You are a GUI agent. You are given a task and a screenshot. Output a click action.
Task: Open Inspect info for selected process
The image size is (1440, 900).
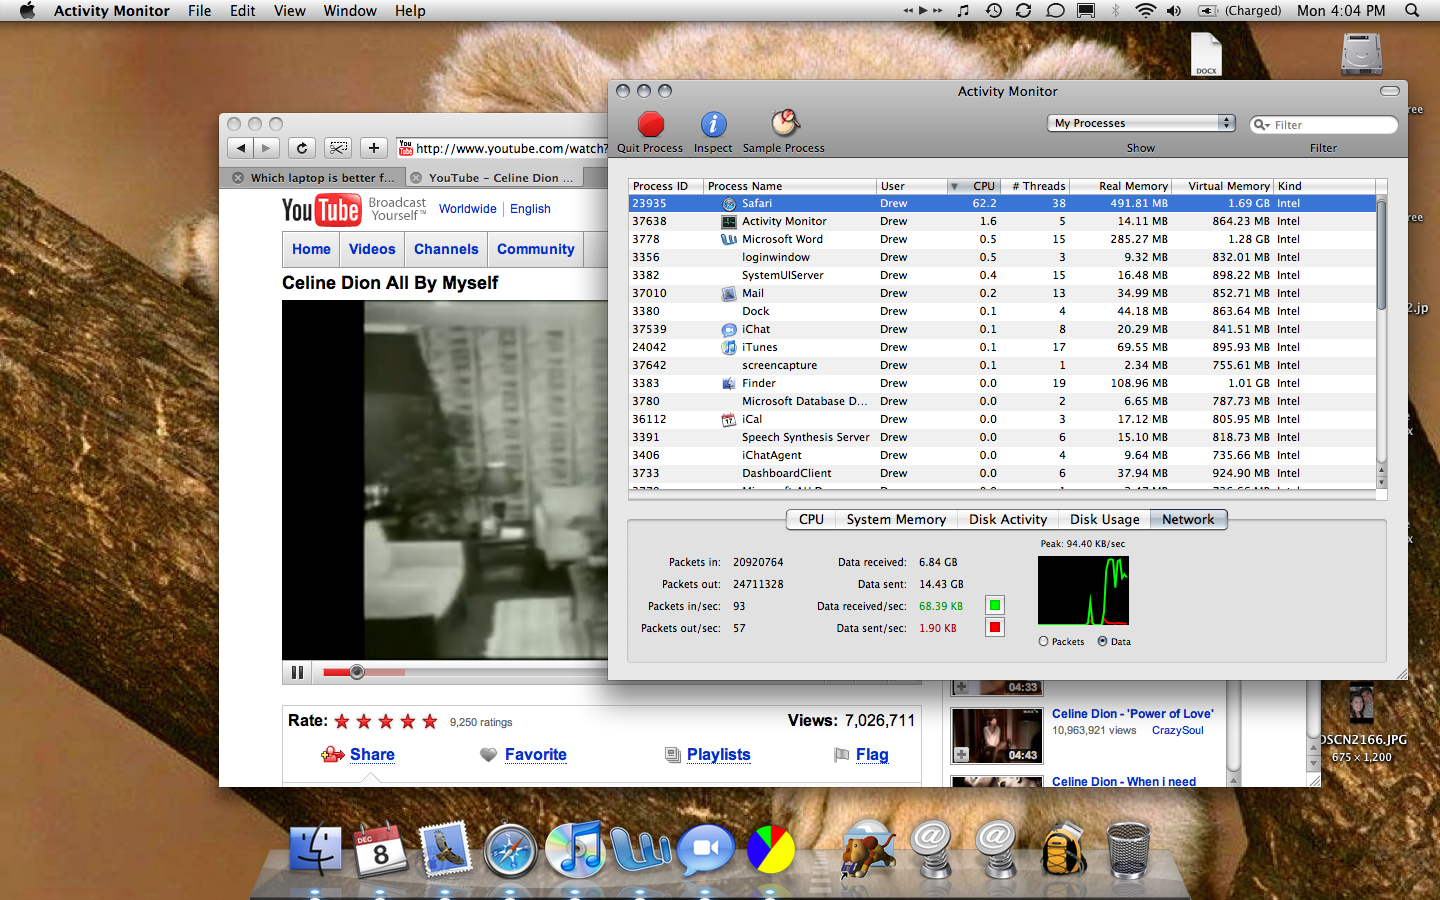tap(713, 124)
